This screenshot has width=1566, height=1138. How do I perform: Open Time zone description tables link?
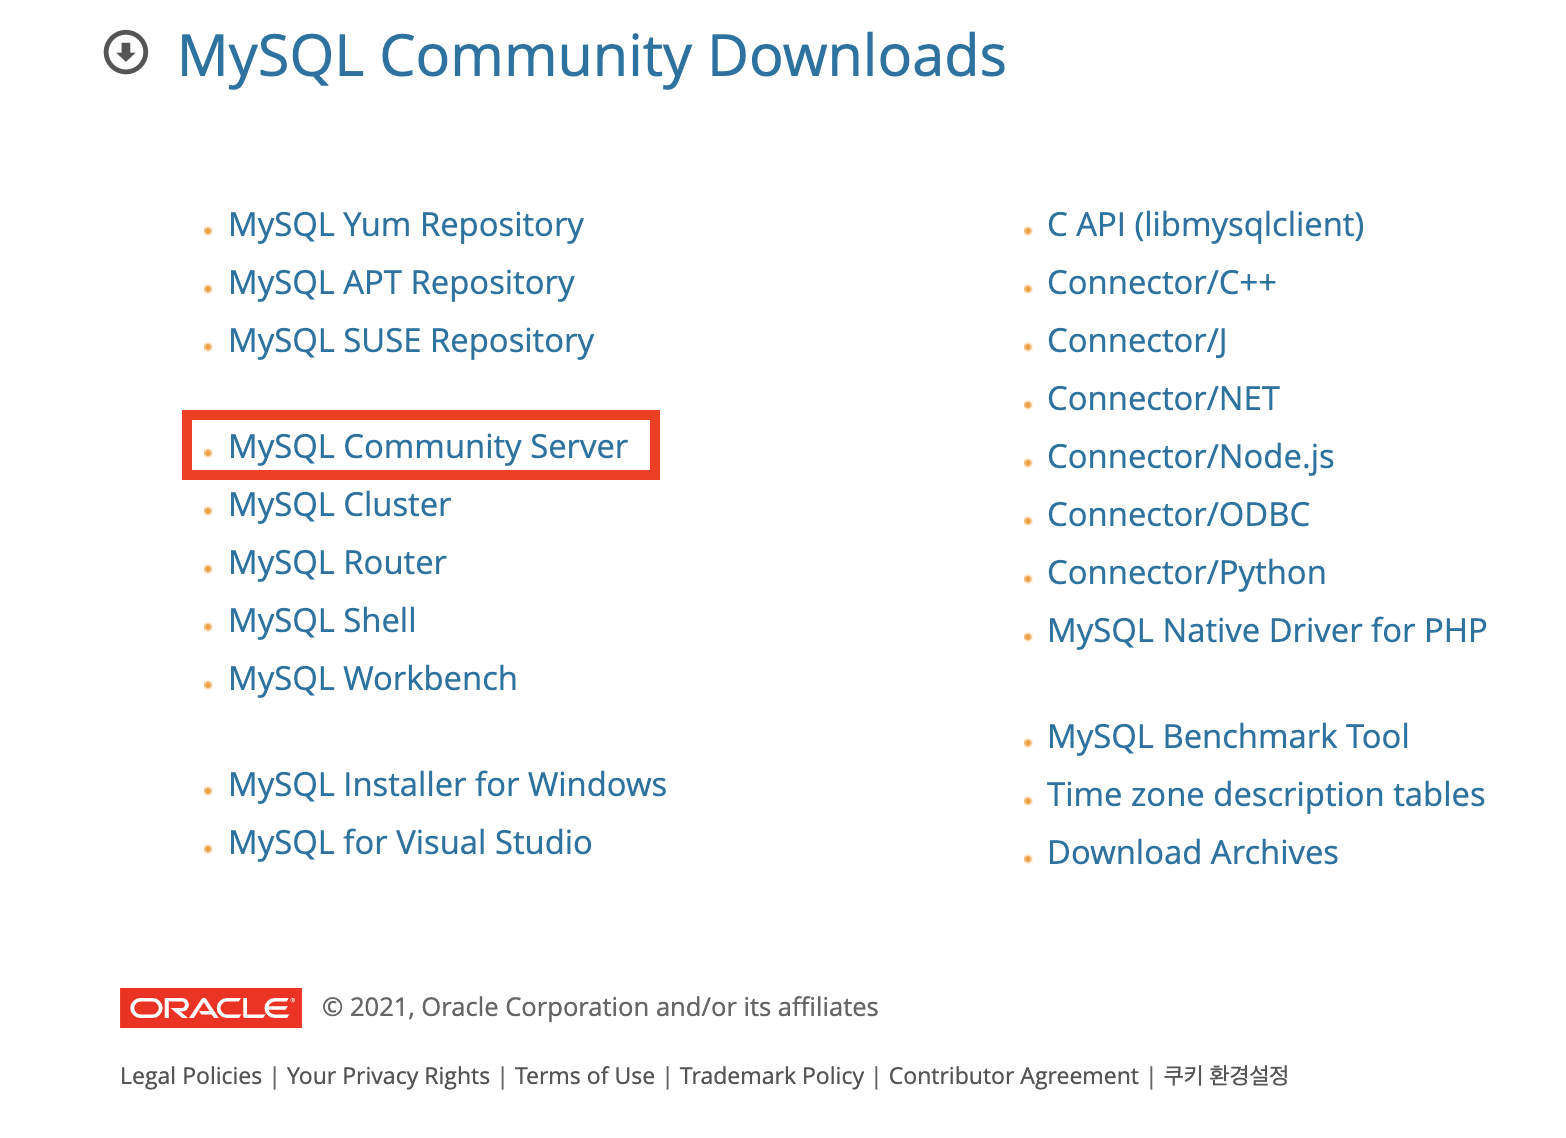click(1266, 795)
